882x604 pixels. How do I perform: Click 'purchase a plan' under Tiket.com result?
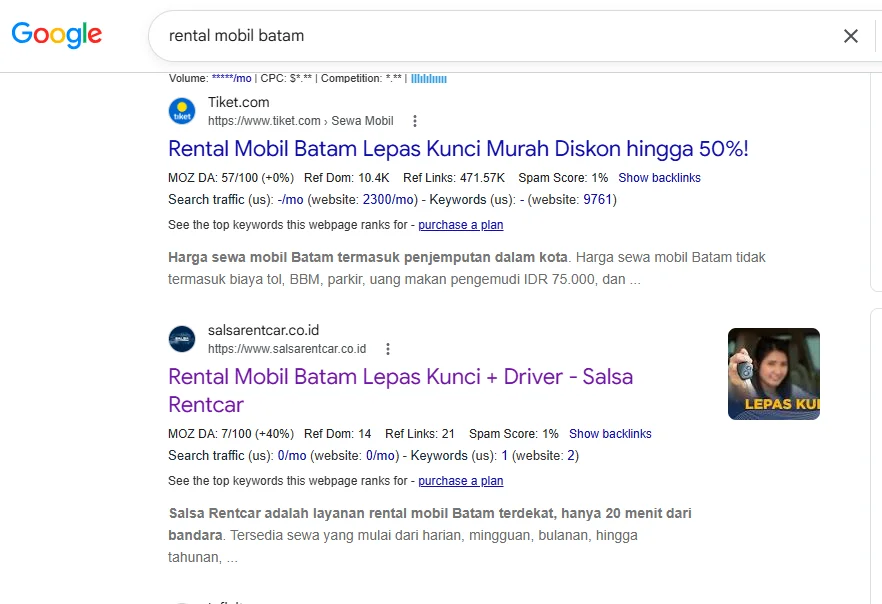pos(461,225)
